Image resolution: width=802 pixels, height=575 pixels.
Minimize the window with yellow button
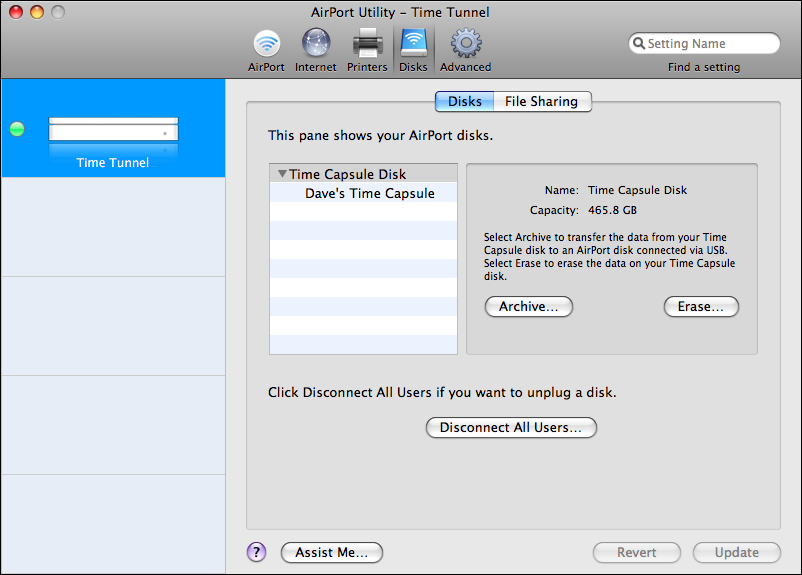click(x=37, y=12)
